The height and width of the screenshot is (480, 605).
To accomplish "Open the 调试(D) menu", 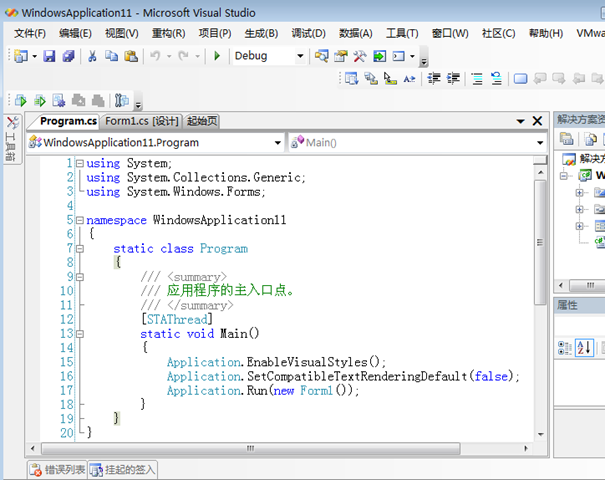I will (310, 33).
